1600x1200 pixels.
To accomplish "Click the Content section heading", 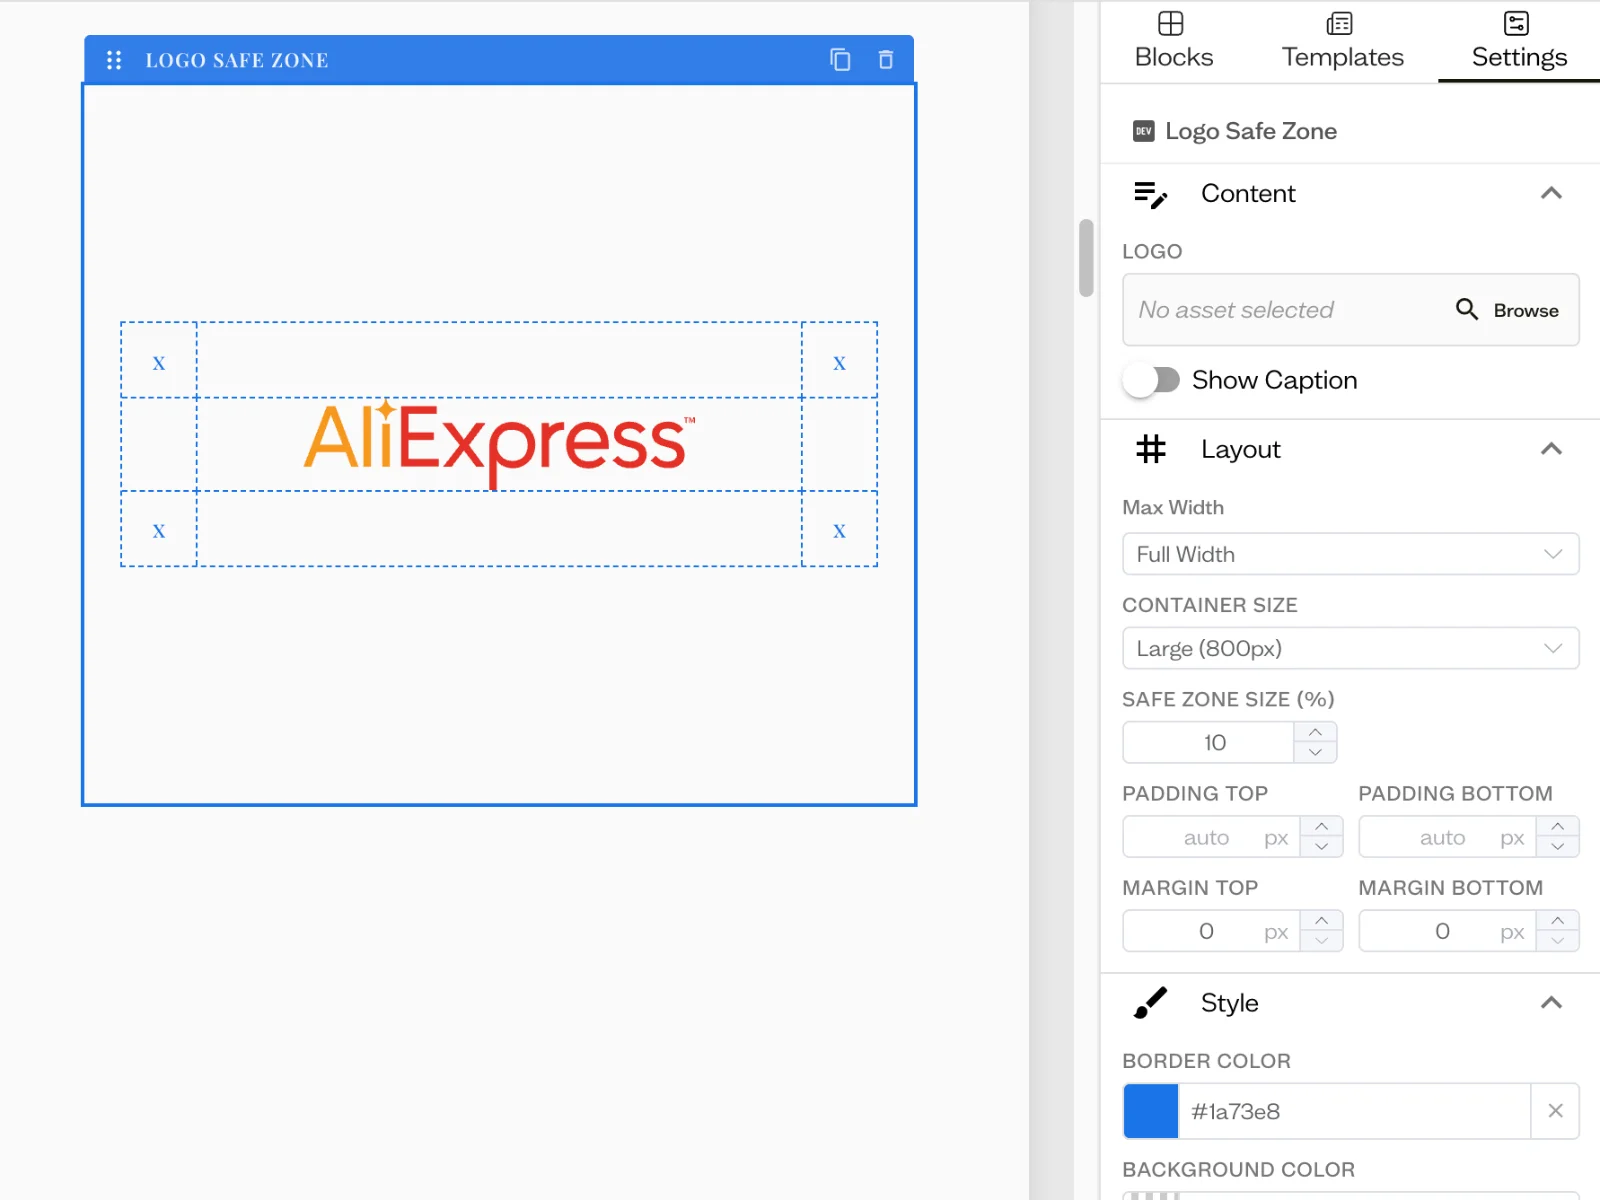I will click(1248, 193).
